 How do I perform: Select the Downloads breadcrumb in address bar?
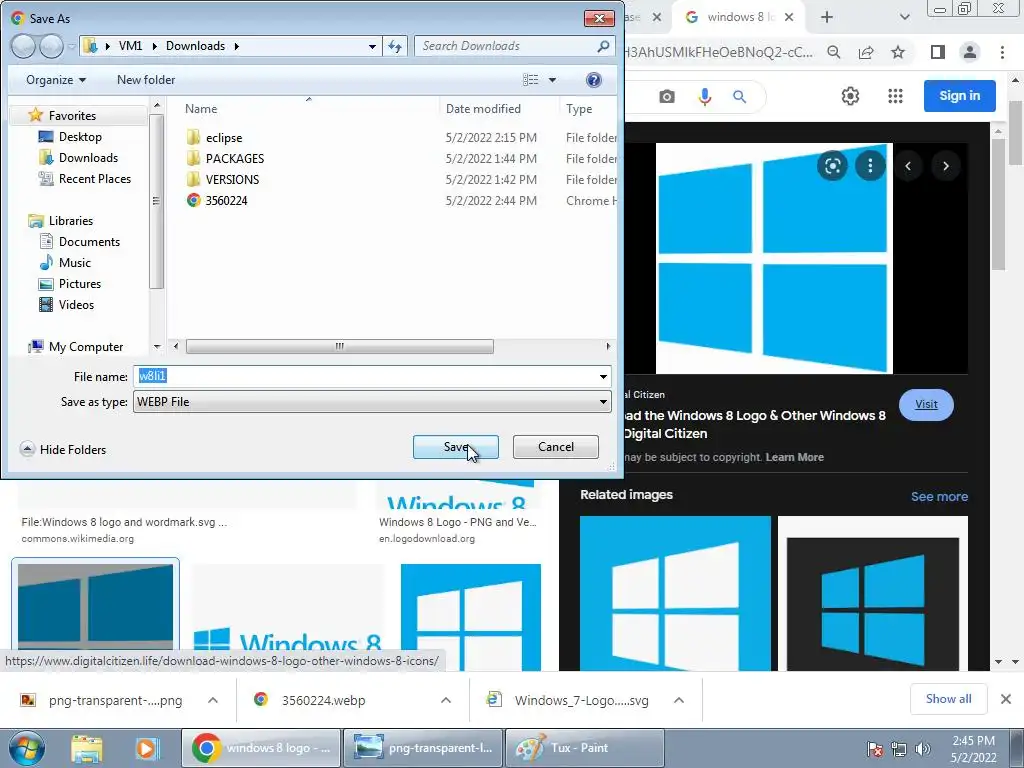pos(195,46)
